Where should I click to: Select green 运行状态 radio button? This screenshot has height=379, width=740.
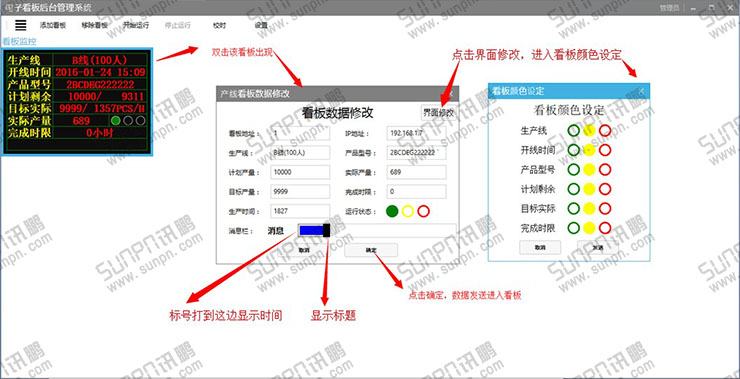[x=392, y=211]
